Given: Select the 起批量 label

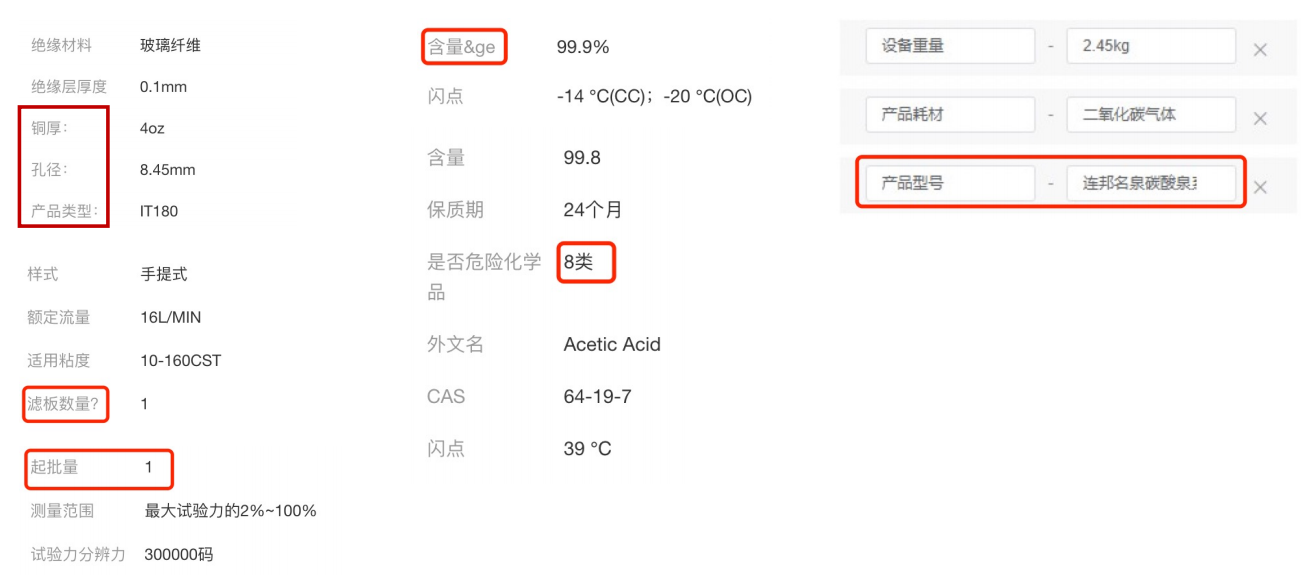Looking at the screenshot, I should click(54, 467).
